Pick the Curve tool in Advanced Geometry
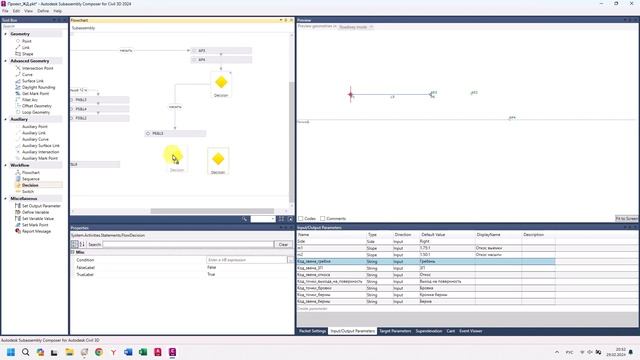Screen dimensions: 640x360 27,75
